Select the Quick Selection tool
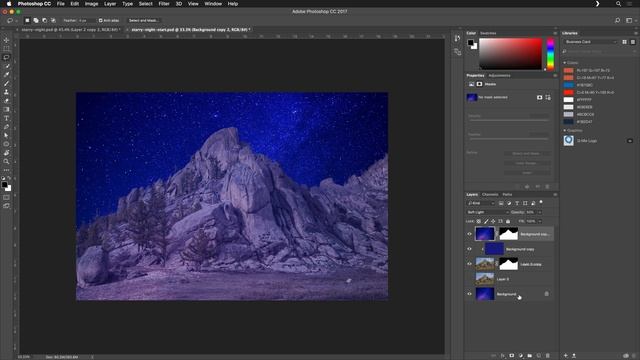Viewport: 640px width, 360px height. coord(6,66)
